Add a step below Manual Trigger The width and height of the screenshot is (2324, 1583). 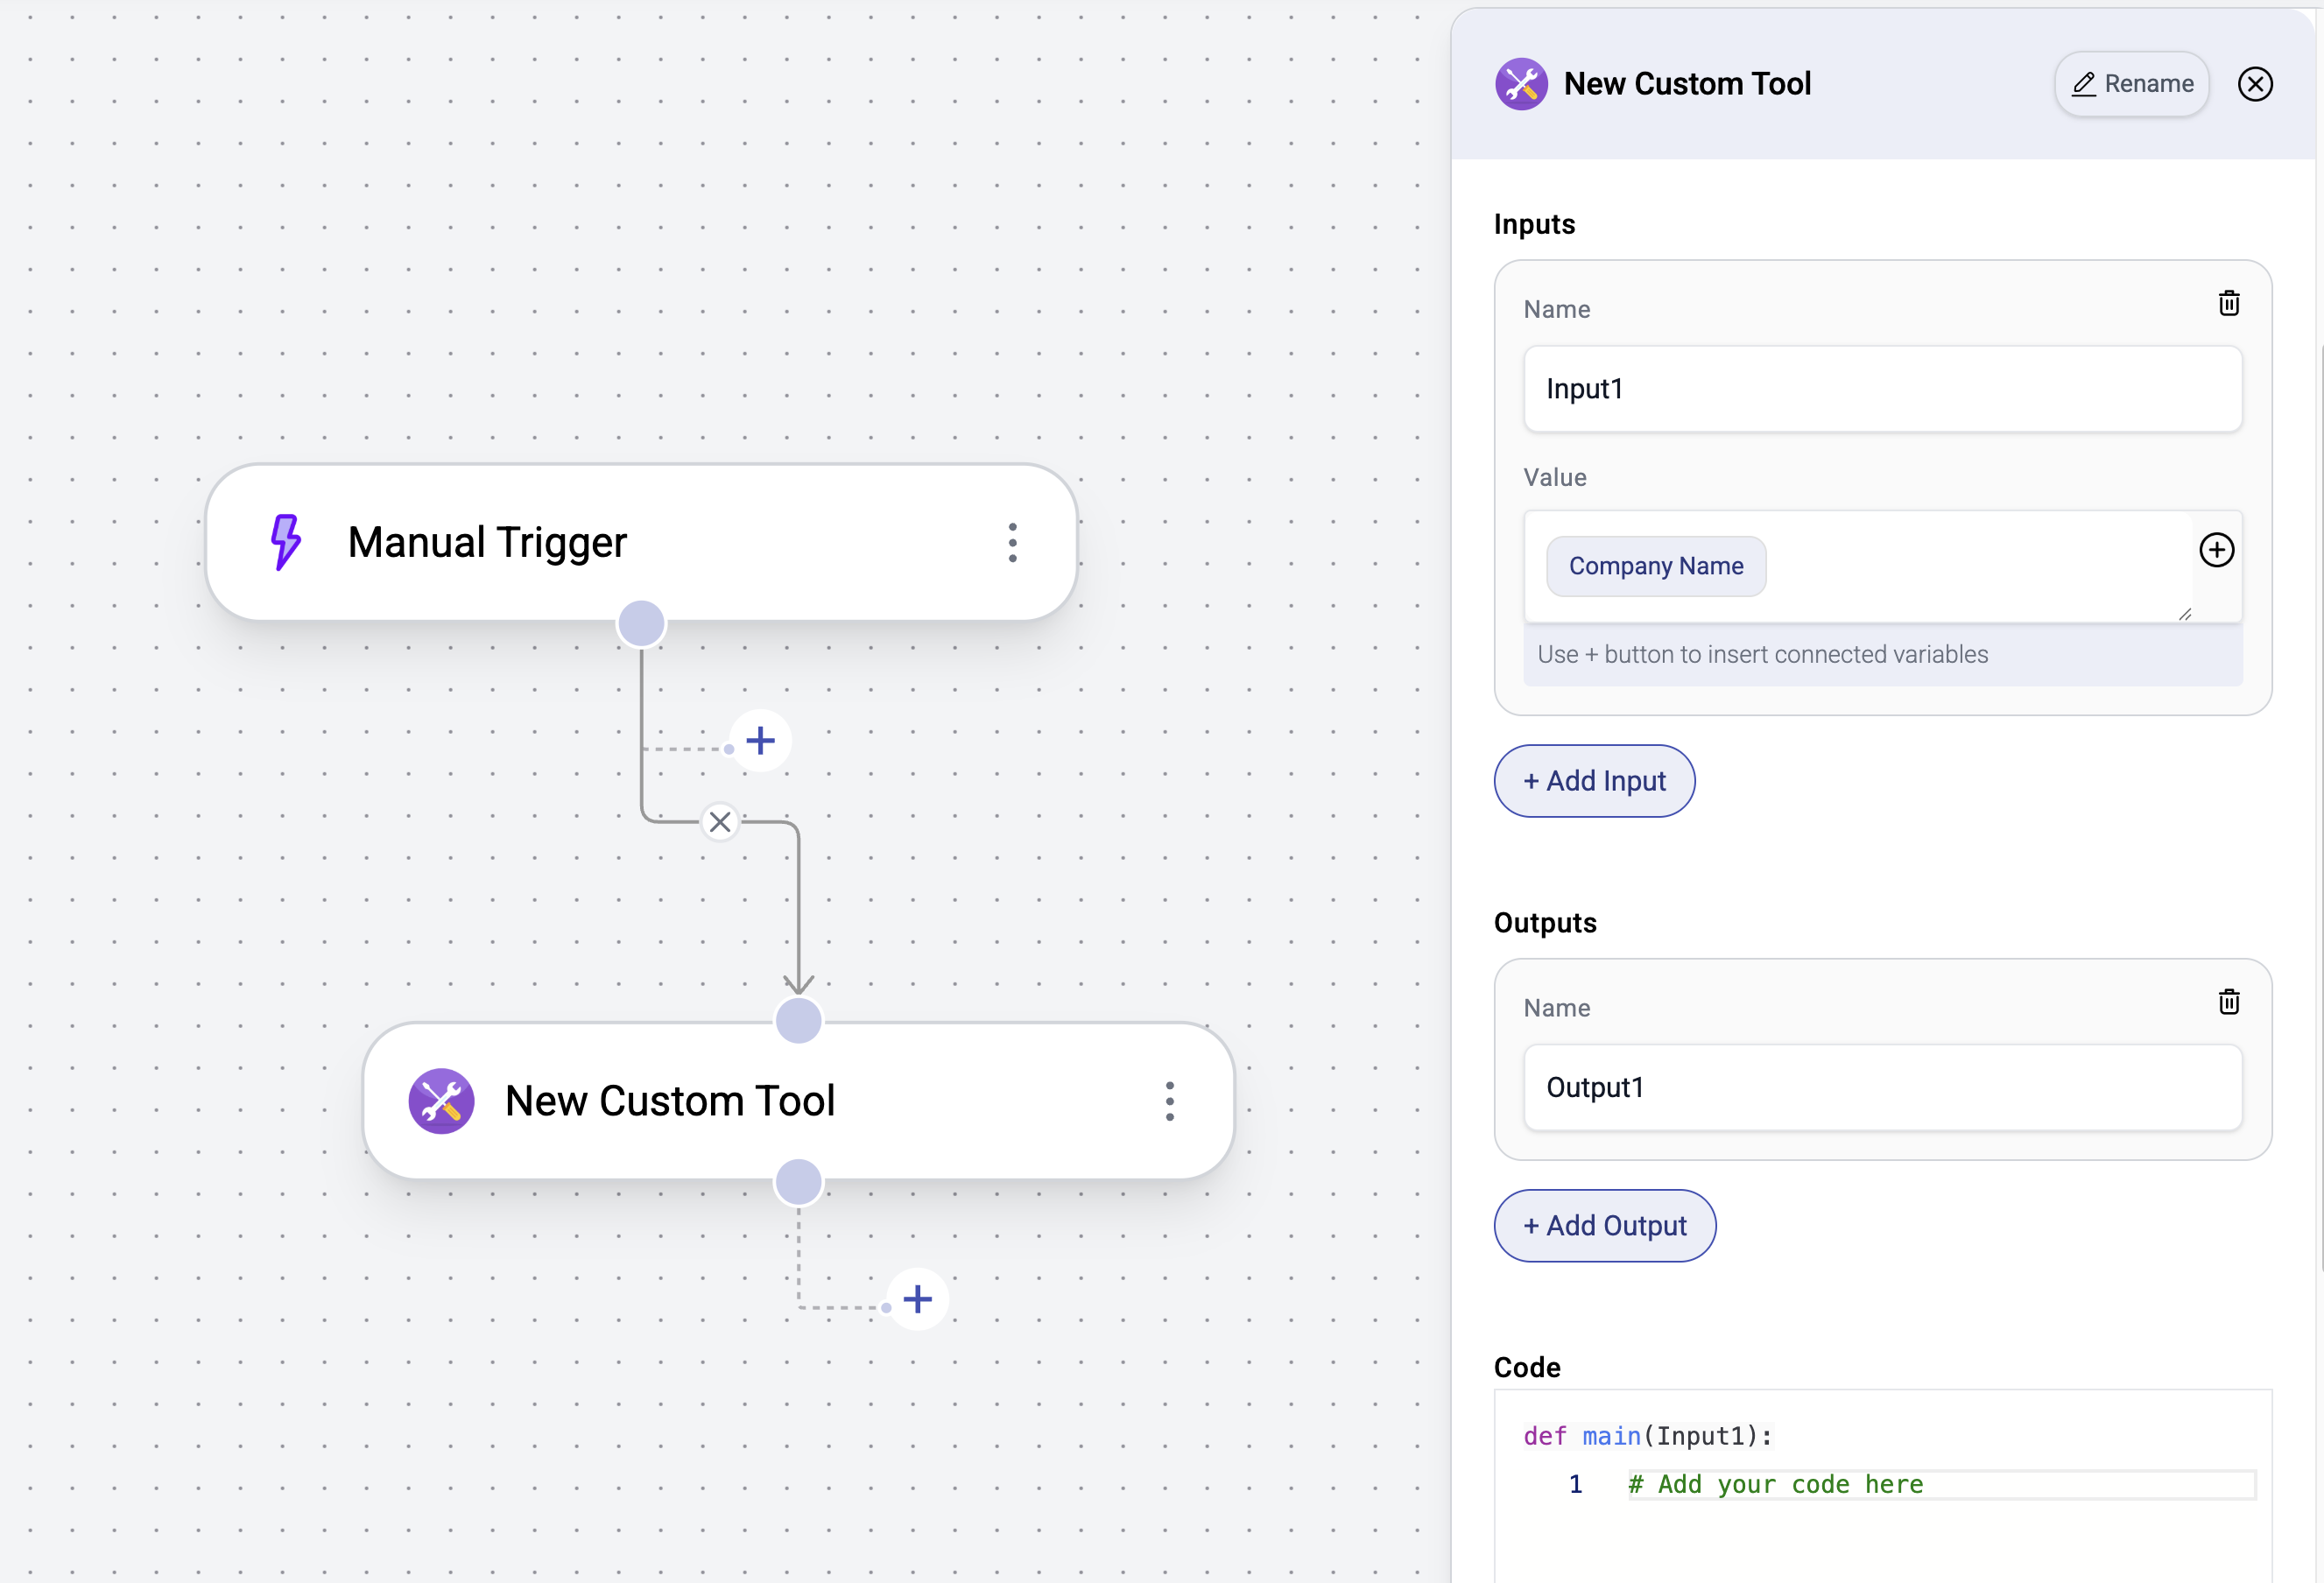[760, 741]
